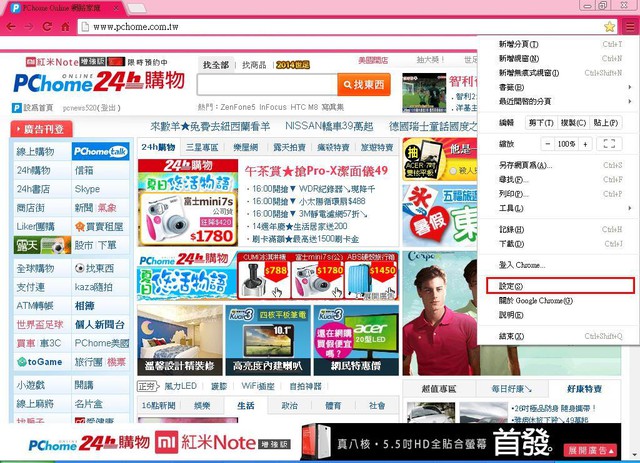Click the toGame logo link

click(40, 362)
